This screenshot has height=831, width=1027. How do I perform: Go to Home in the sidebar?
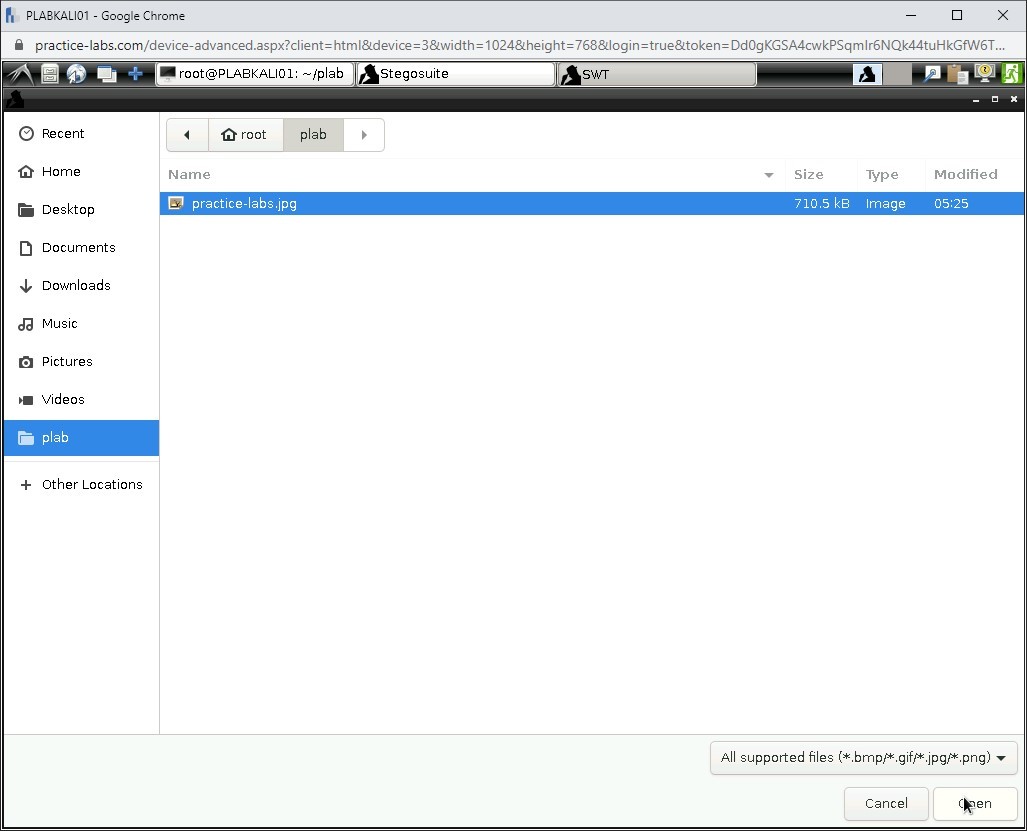coord(61,171)
